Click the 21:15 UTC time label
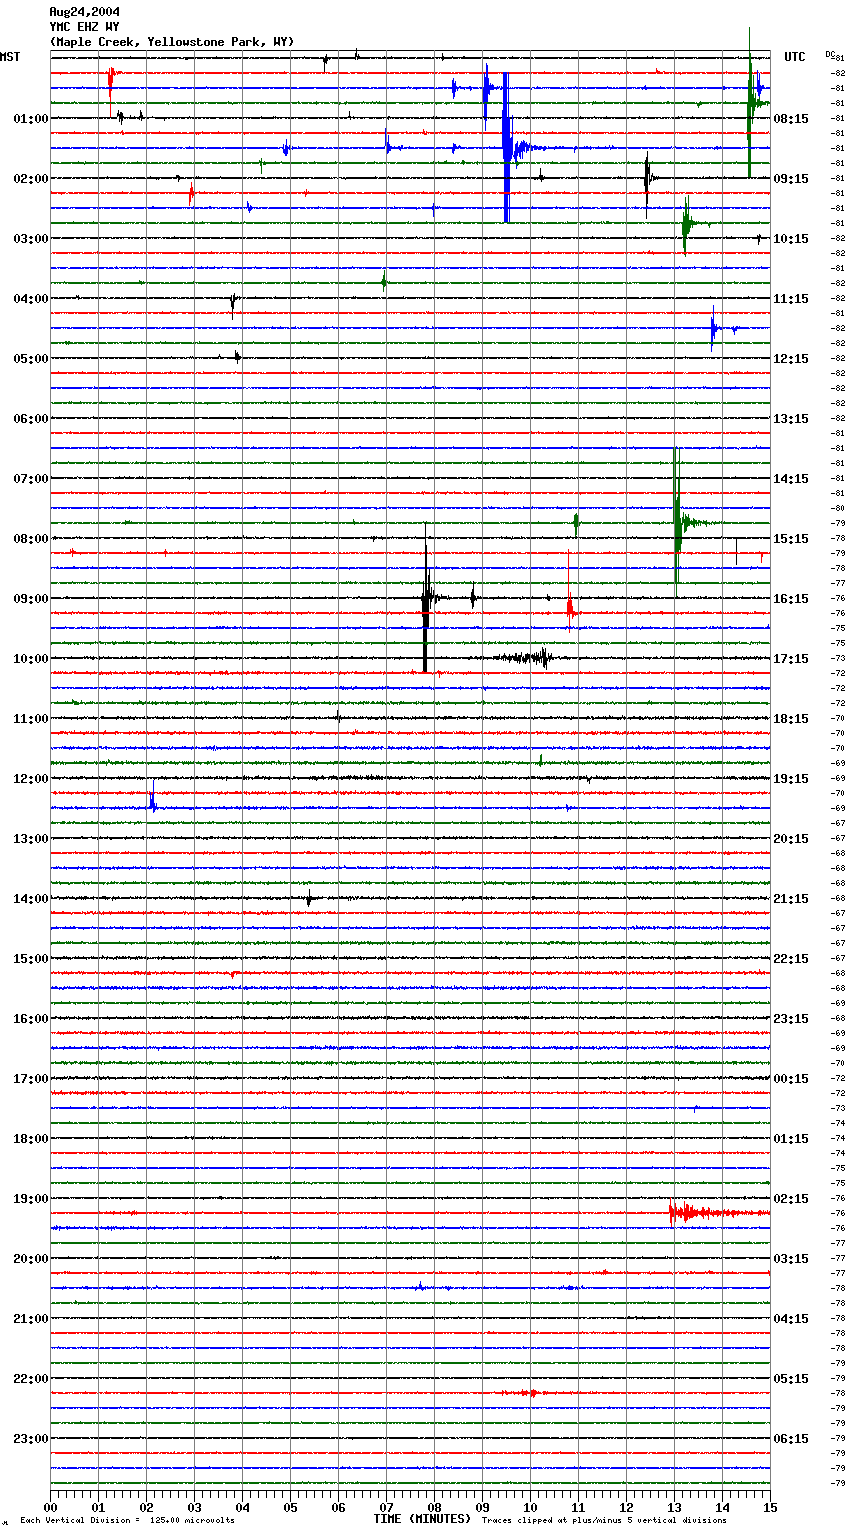The image size is (850, 1534). click(x=791, y=899)
